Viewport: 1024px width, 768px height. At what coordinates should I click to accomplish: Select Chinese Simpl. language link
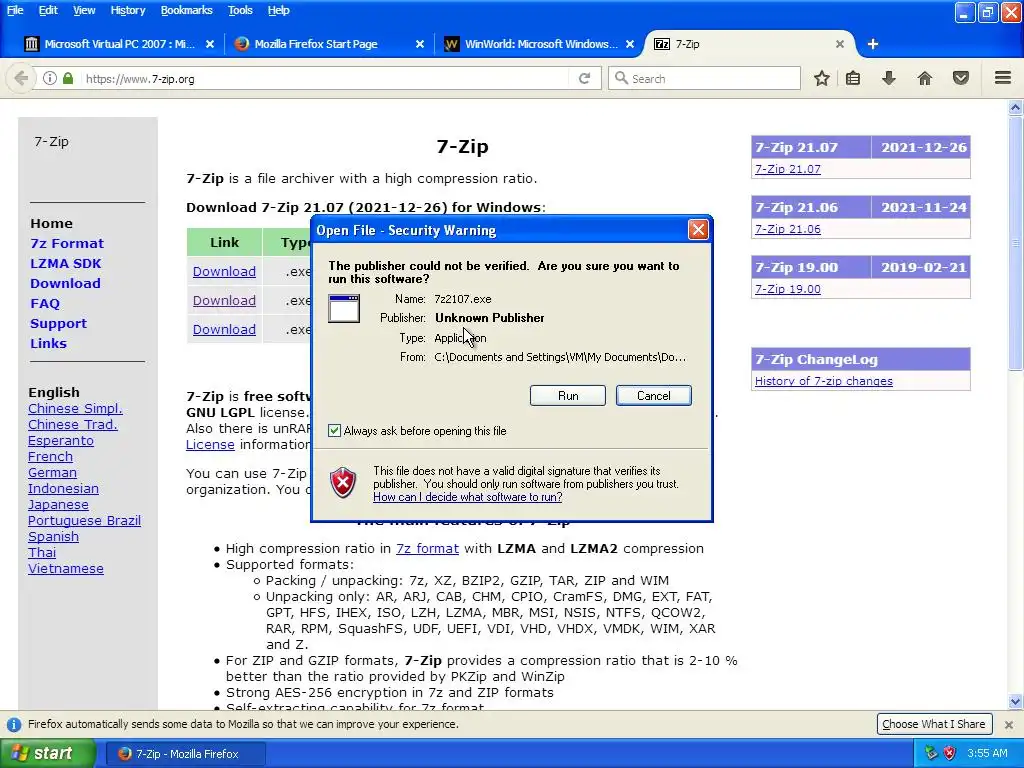tap(75, 408)
